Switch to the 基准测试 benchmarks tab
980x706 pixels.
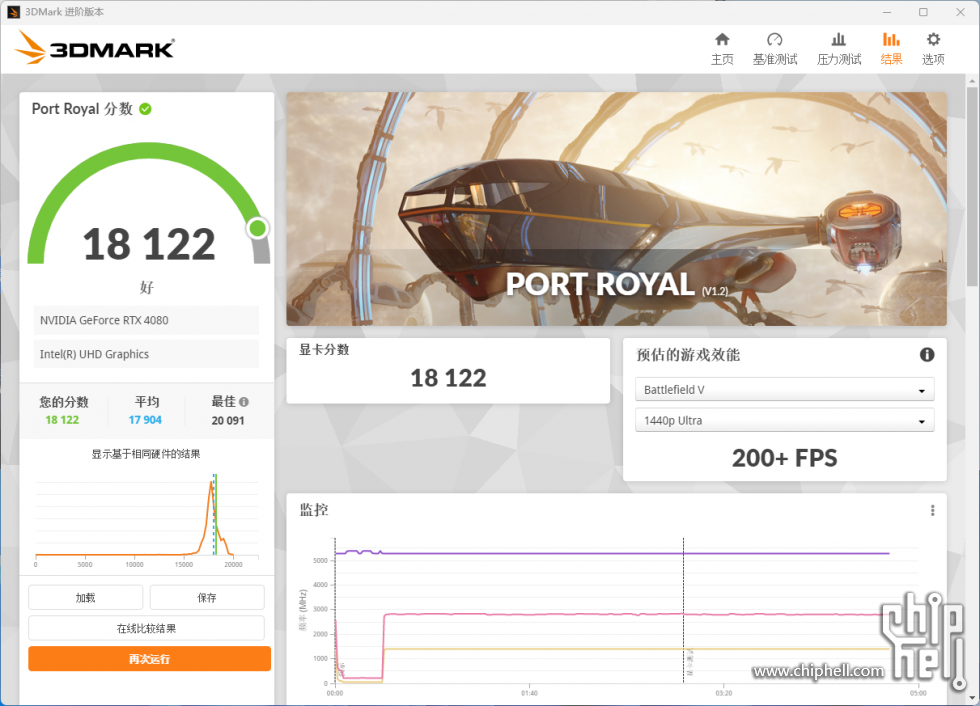pos(774,49)
